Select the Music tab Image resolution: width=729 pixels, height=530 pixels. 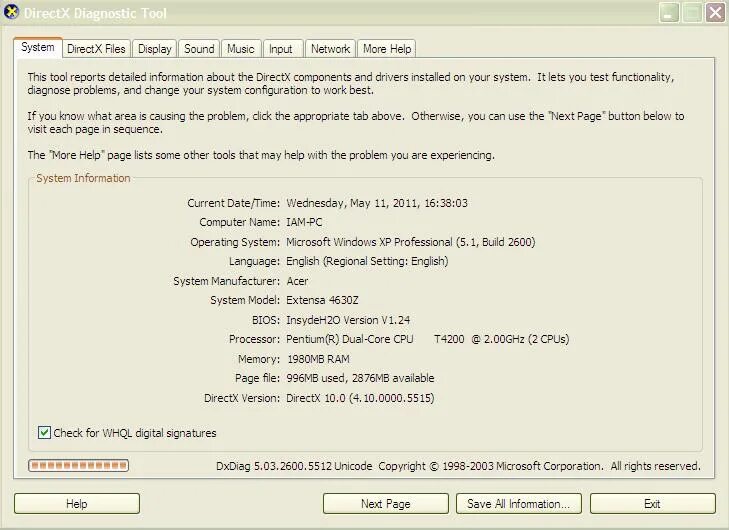coord(241,49)
